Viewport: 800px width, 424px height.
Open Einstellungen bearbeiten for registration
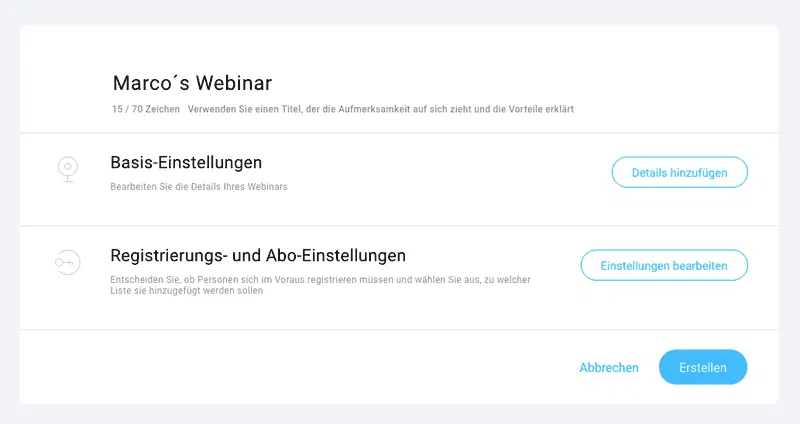[x=664, y=265]
